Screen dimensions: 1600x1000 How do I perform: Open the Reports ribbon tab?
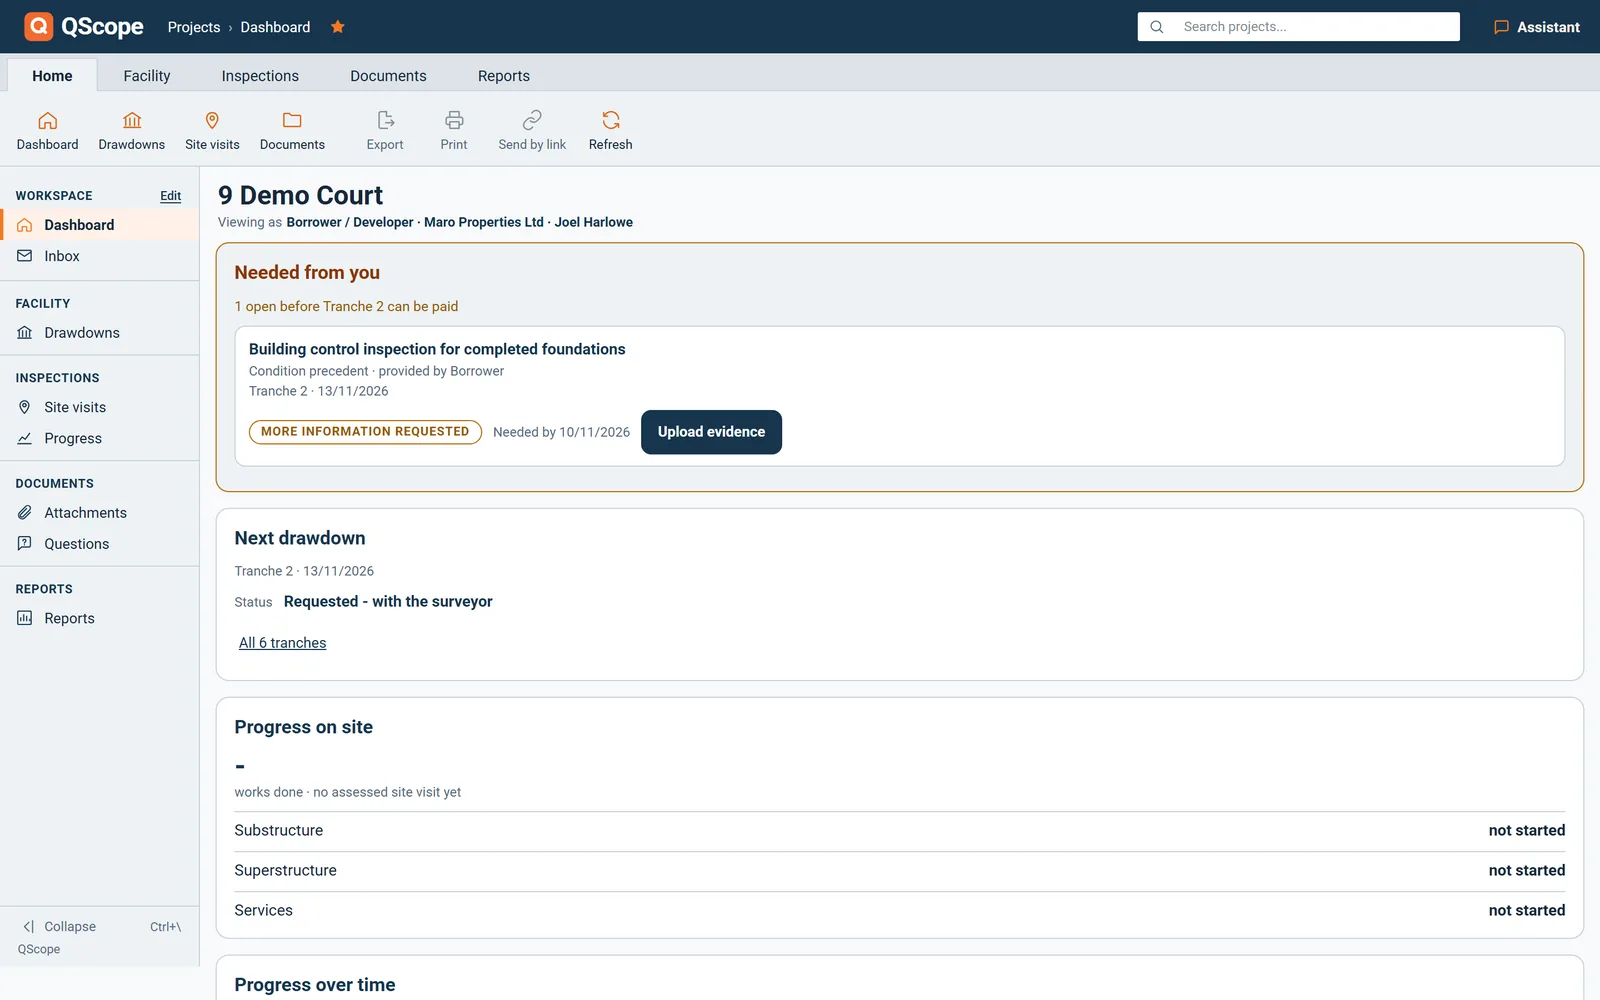coord(504,76)
